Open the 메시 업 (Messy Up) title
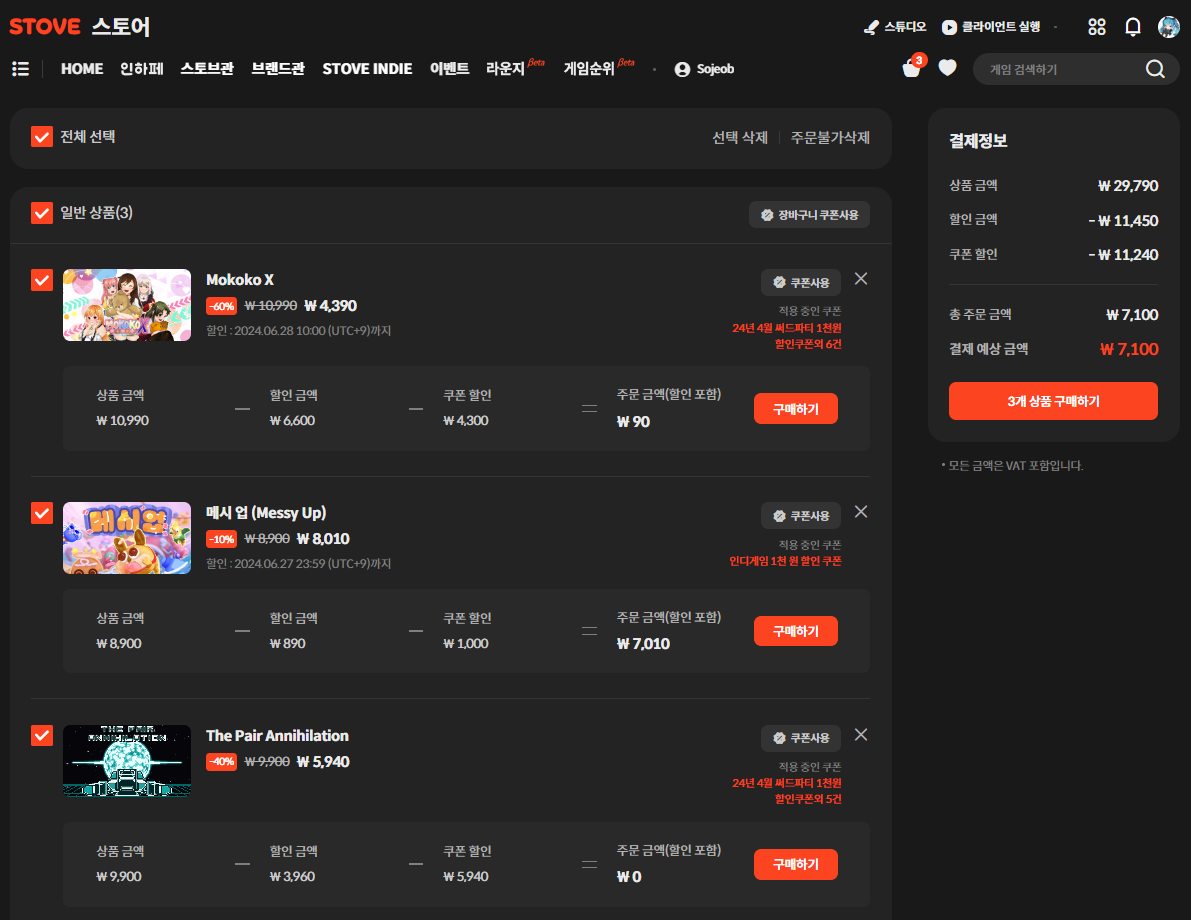Viewport: 1191px width, 920px height. click(266, 513)
